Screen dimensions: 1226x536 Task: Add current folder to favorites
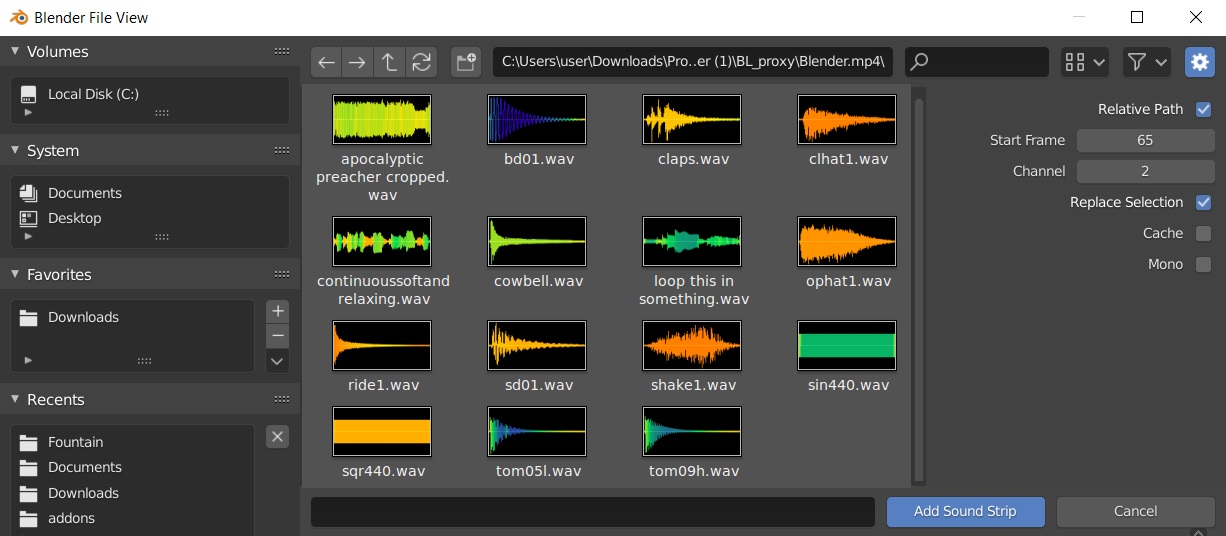[278, 310]
